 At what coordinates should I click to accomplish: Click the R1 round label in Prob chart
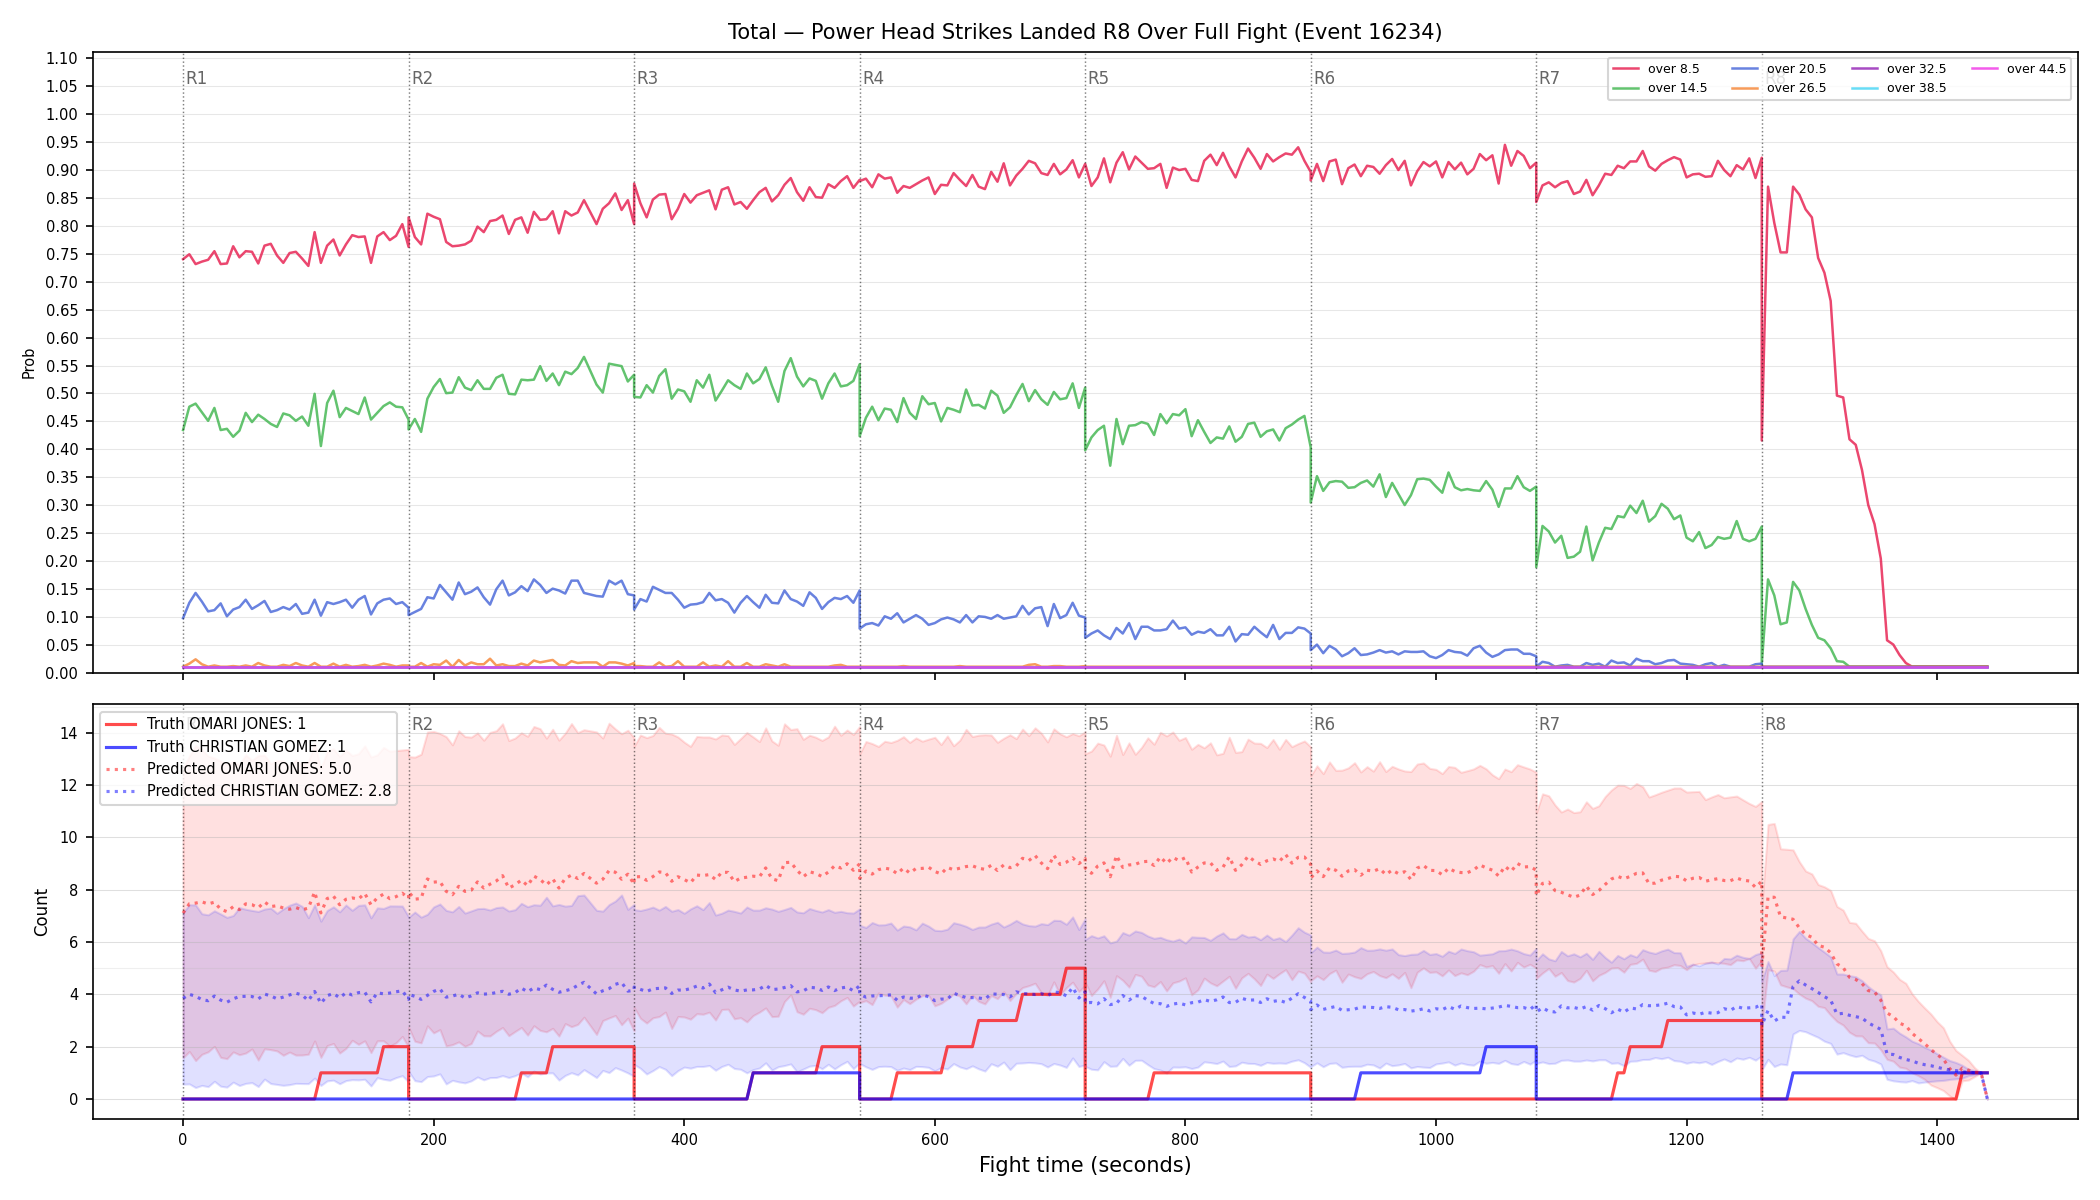[196, 78]
